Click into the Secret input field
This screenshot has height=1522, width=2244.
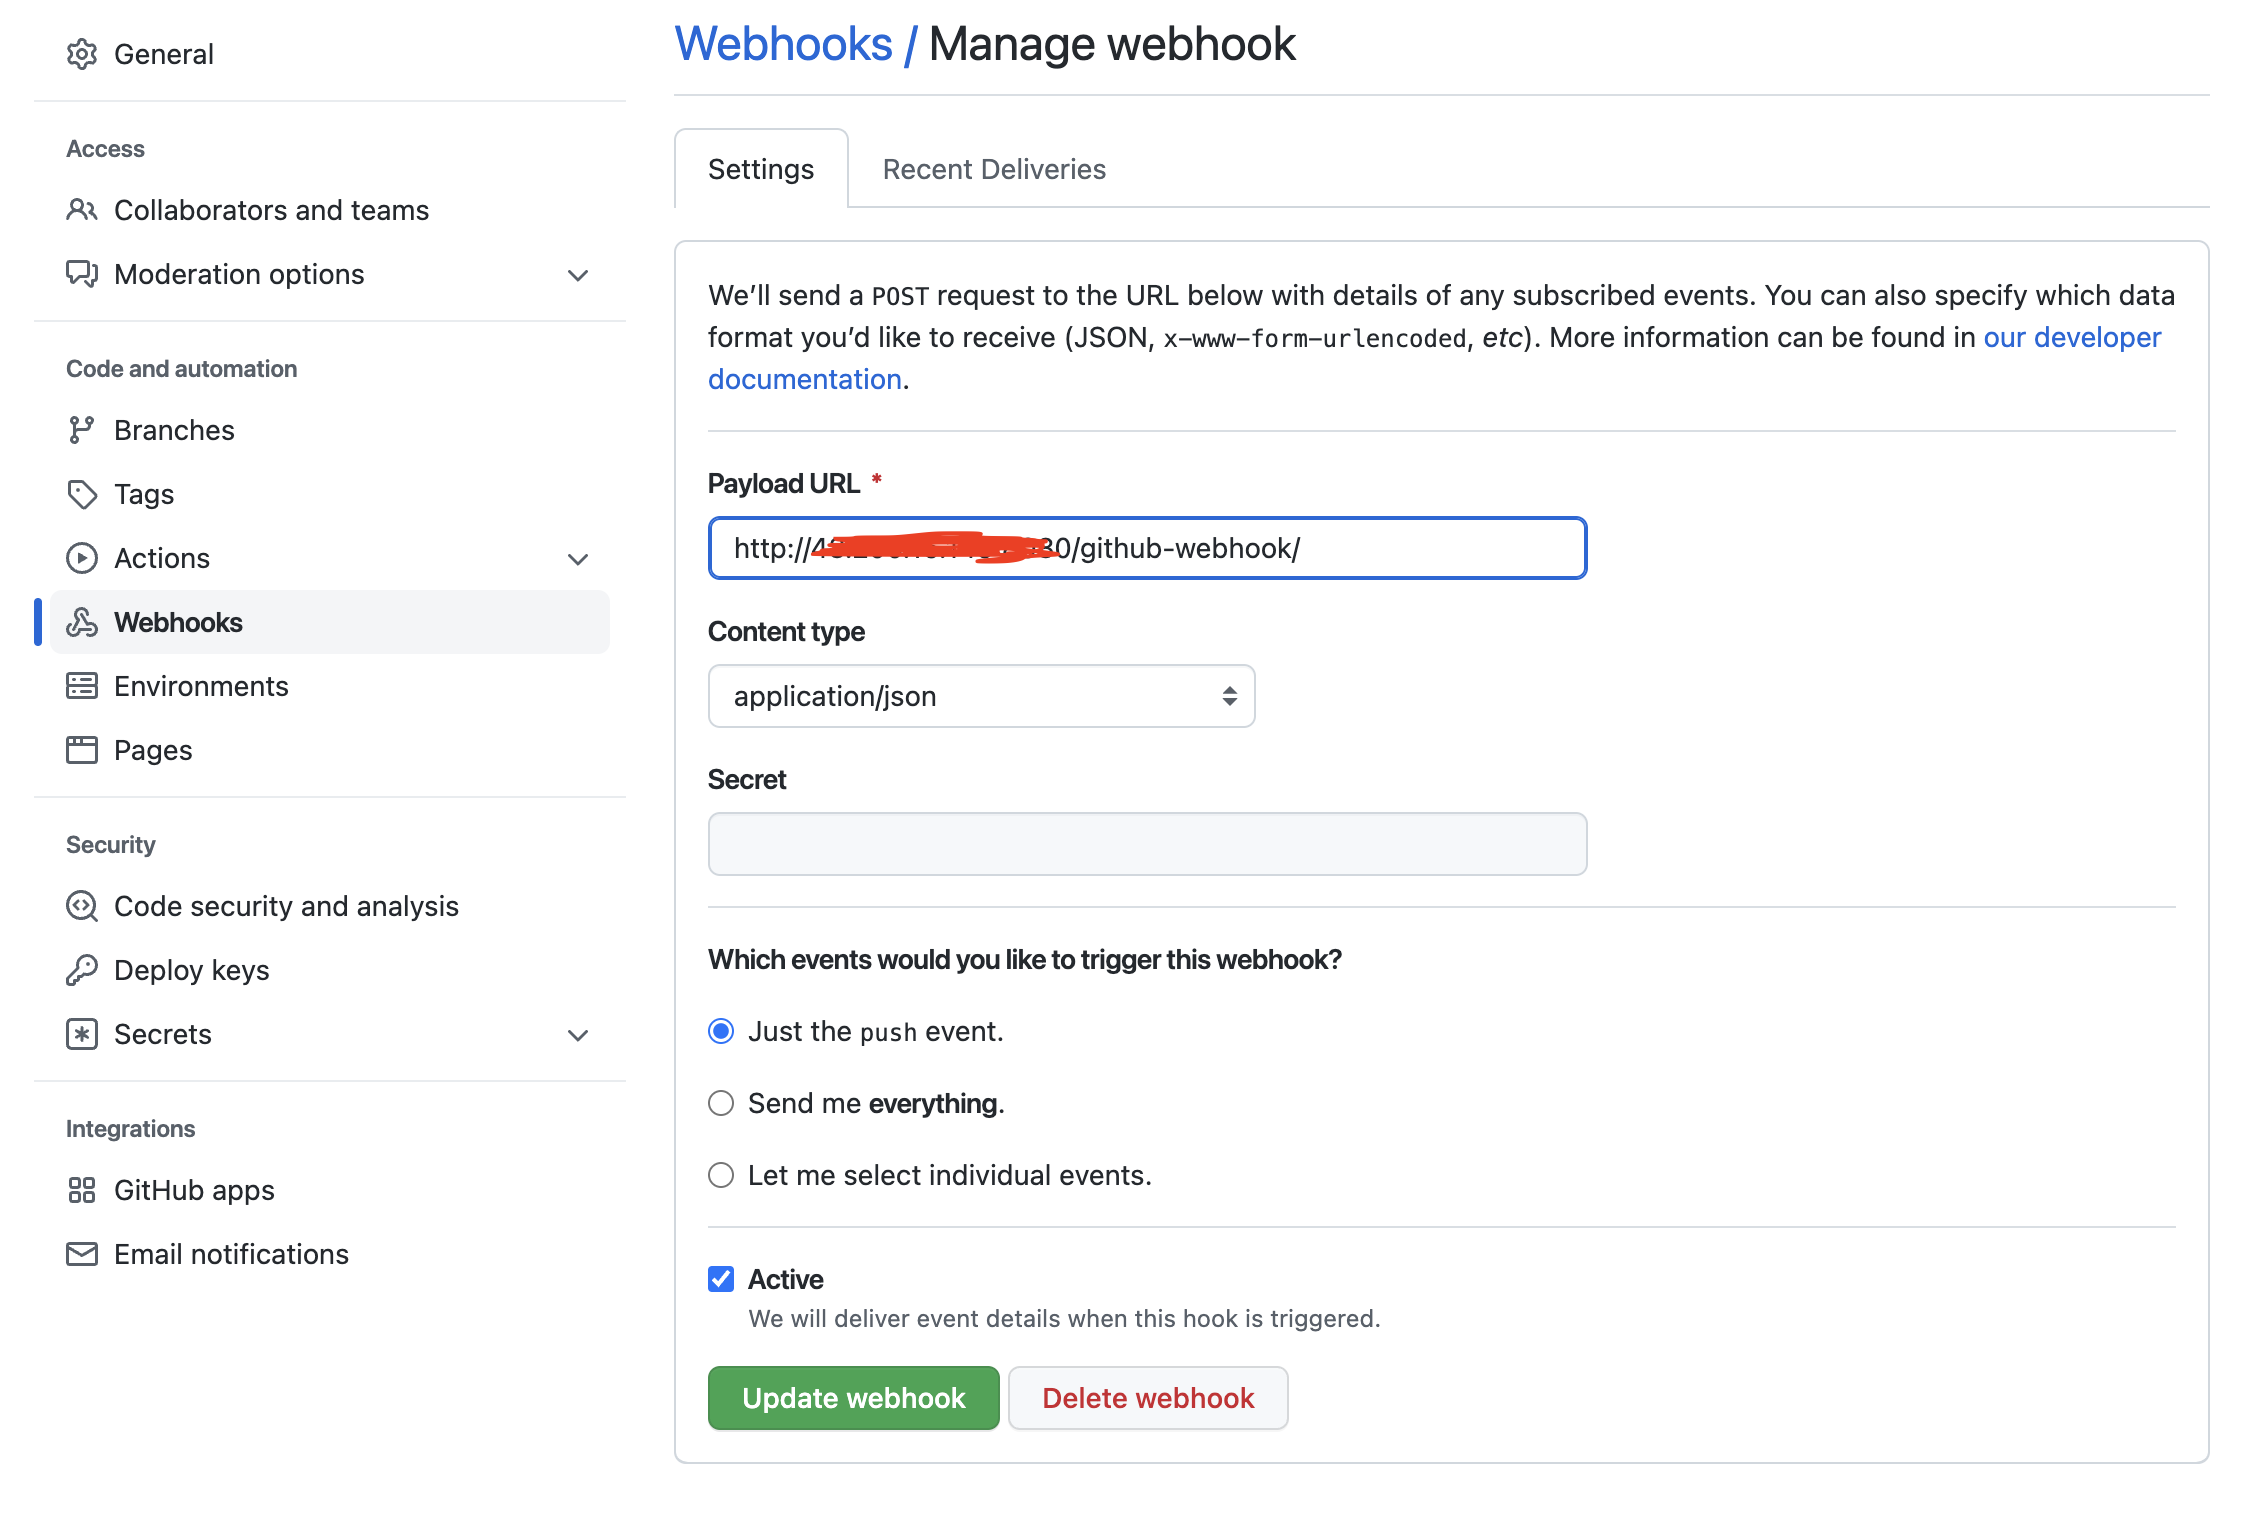1147,844
